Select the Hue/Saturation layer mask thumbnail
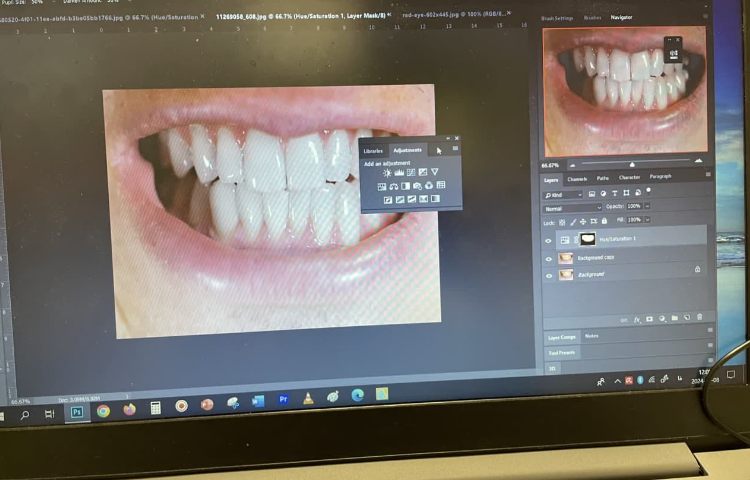Screen dimensions: 750x480 tap(587, 240)
